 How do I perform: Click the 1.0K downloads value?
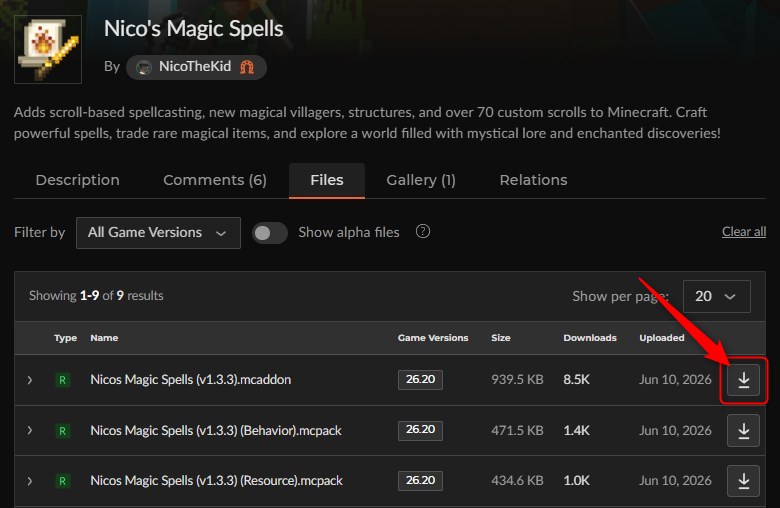click(577, 481)
